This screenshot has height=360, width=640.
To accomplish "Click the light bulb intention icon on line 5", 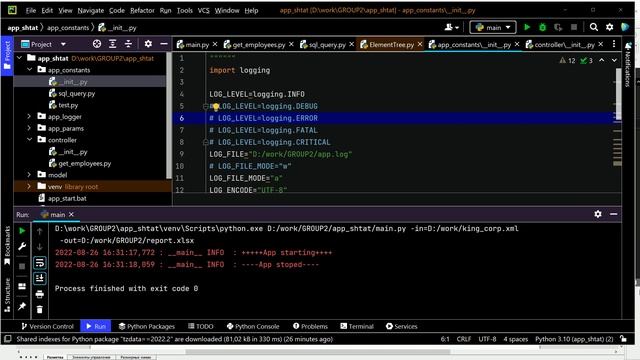I will tap(216, 107).
